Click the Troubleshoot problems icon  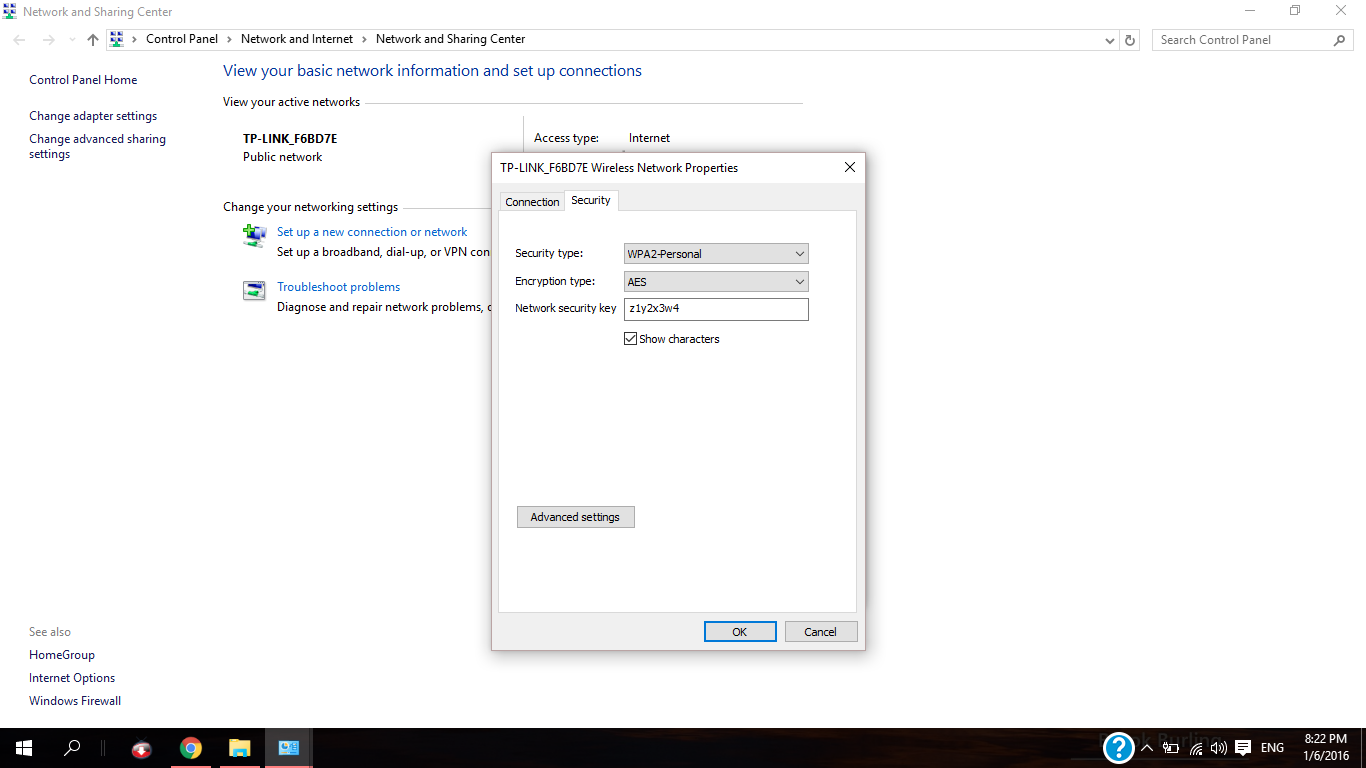click(254, 291)
